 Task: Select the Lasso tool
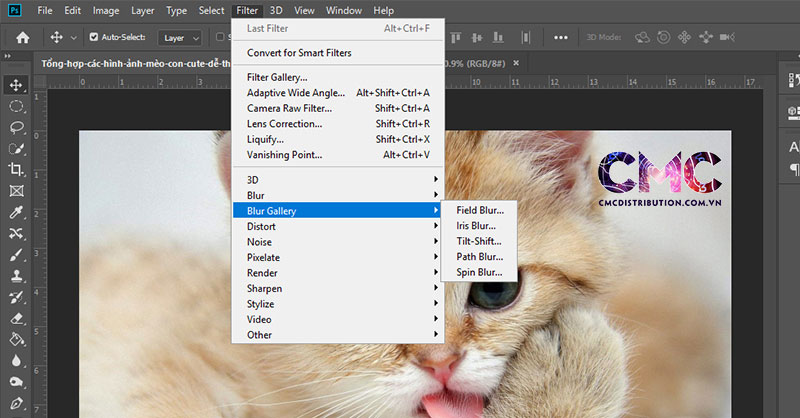coord(16,127)
